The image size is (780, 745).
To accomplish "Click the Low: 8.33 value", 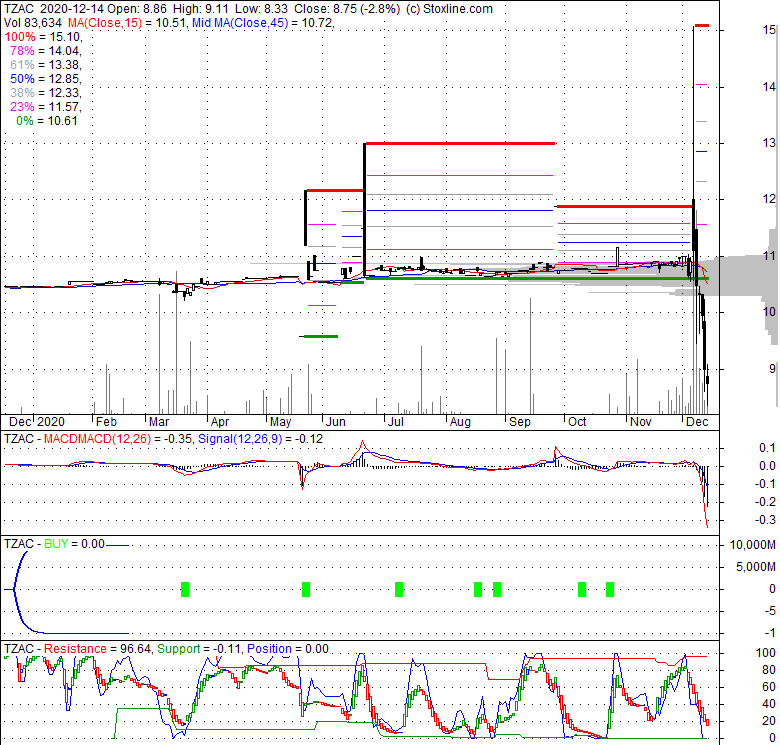I will (261, 8).
